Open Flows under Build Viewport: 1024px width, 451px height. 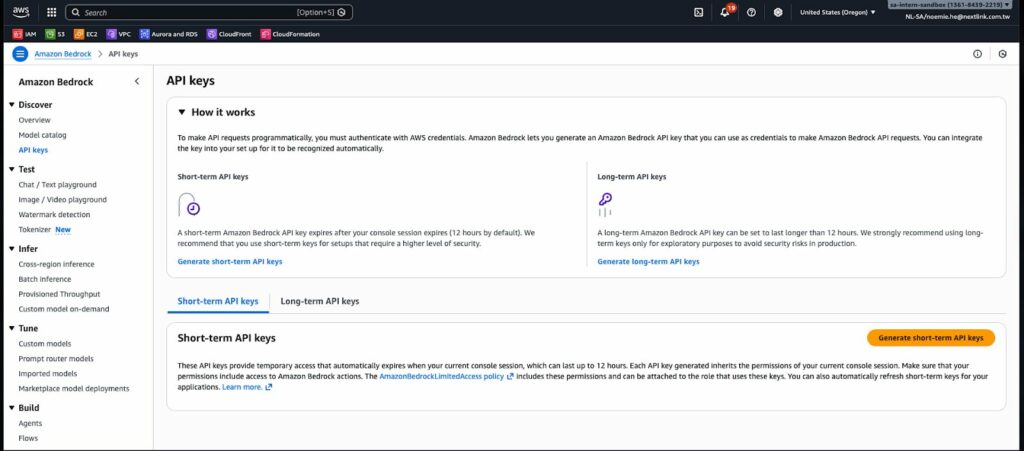tap(28, 439)
